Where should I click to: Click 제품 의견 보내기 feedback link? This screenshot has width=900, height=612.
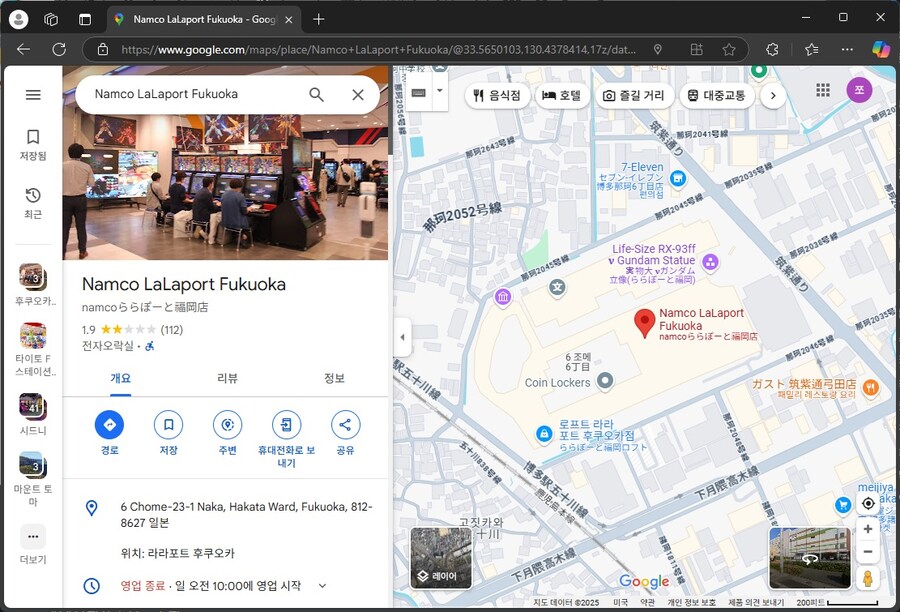point(756,602)
